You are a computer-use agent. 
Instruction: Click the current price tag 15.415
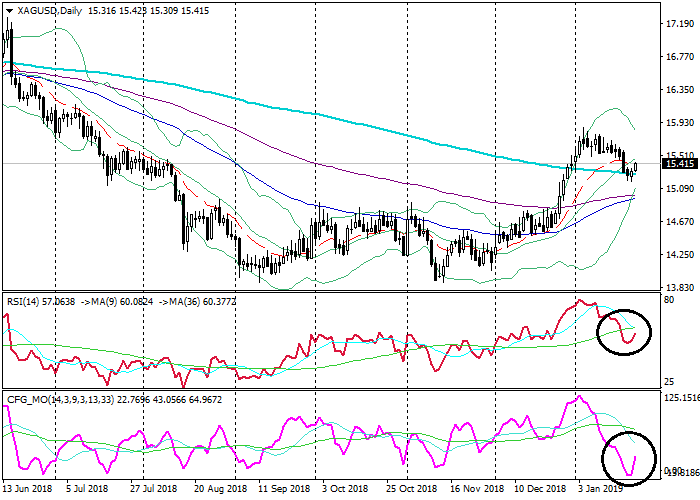[679, 163]
